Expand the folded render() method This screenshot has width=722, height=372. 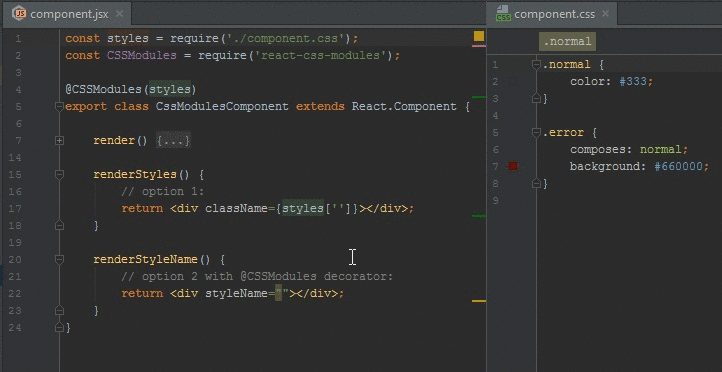click(x=59, y=141)
